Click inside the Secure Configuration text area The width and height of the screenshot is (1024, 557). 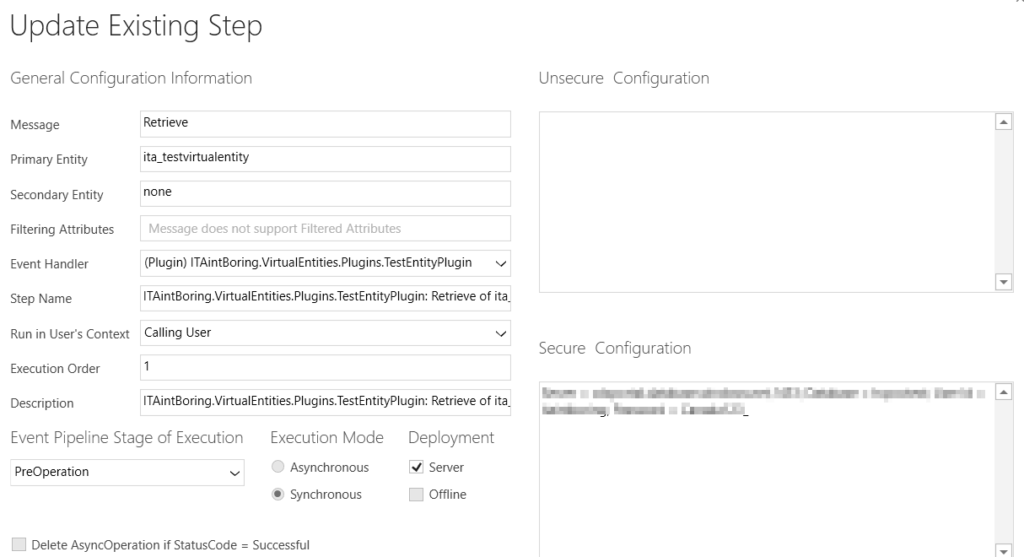(x=767, y=469)
